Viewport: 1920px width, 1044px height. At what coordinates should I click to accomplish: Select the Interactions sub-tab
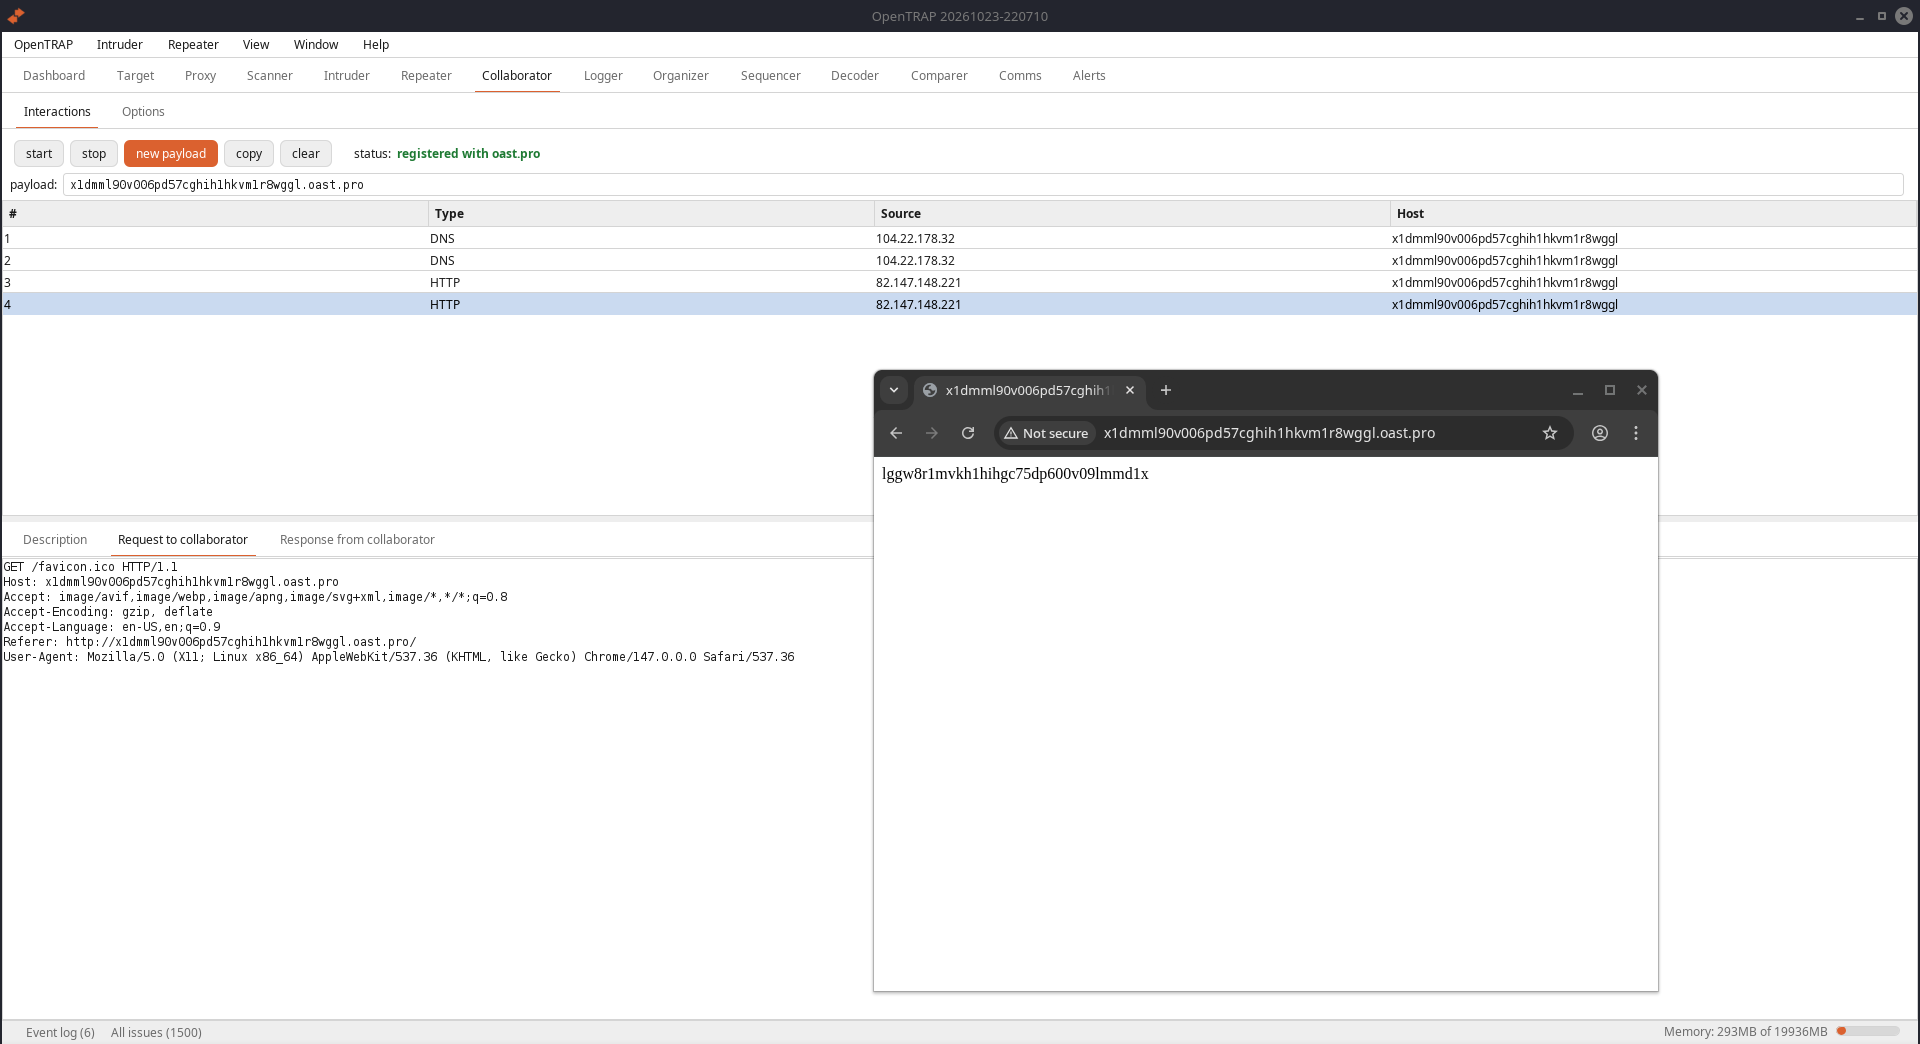(57, 111)
